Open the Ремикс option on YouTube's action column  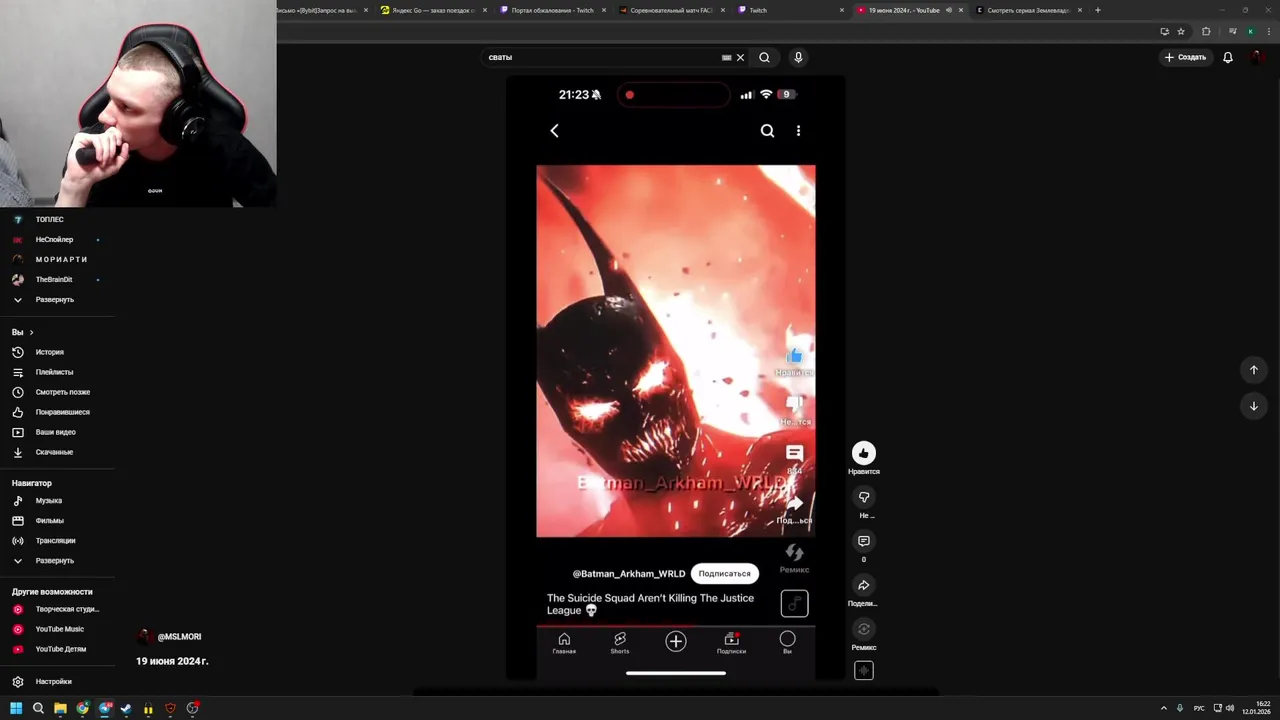(864, 629)
